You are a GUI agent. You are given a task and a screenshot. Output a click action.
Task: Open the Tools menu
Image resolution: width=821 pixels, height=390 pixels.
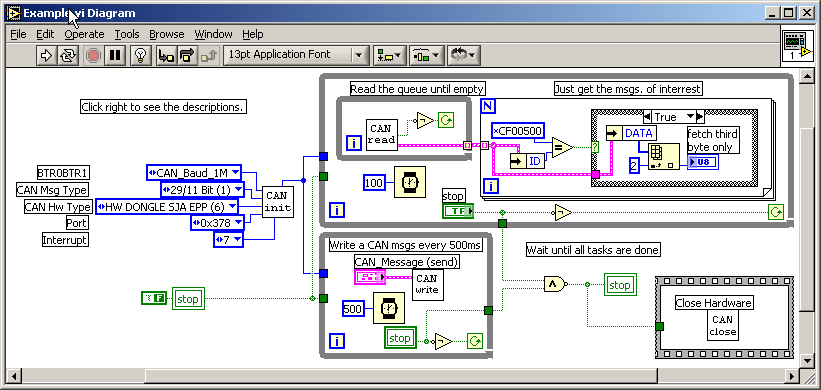point(127,34)
